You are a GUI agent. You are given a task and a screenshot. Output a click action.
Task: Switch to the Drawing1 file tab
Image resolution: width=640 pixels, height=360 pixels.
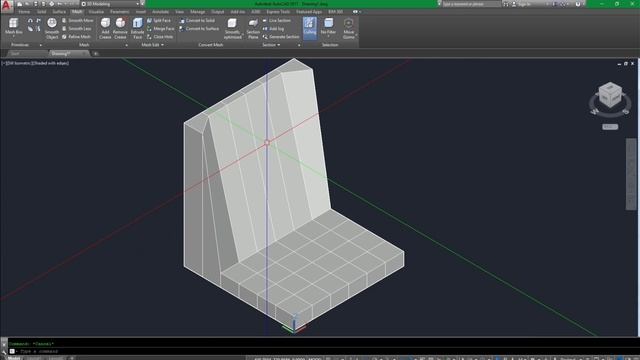click(x=69, y=53)
